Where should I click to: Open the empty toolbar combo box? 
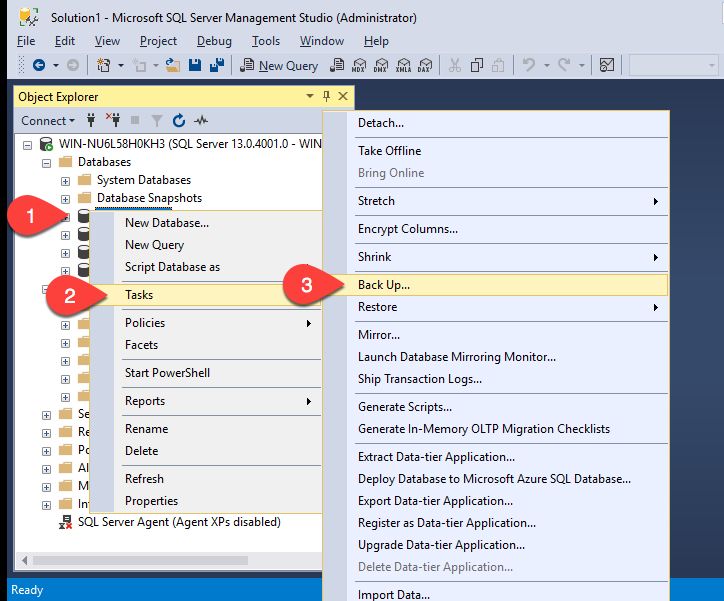tap(673, 65)
